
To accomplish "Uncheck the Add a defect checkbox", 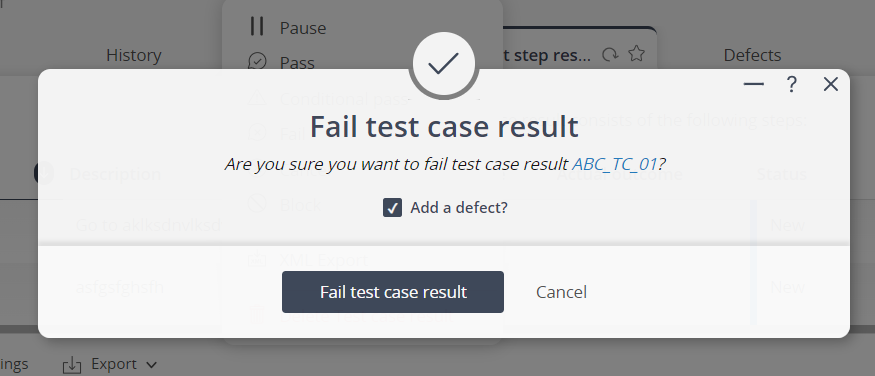I will pyautogui.click(x=392, y=208).
